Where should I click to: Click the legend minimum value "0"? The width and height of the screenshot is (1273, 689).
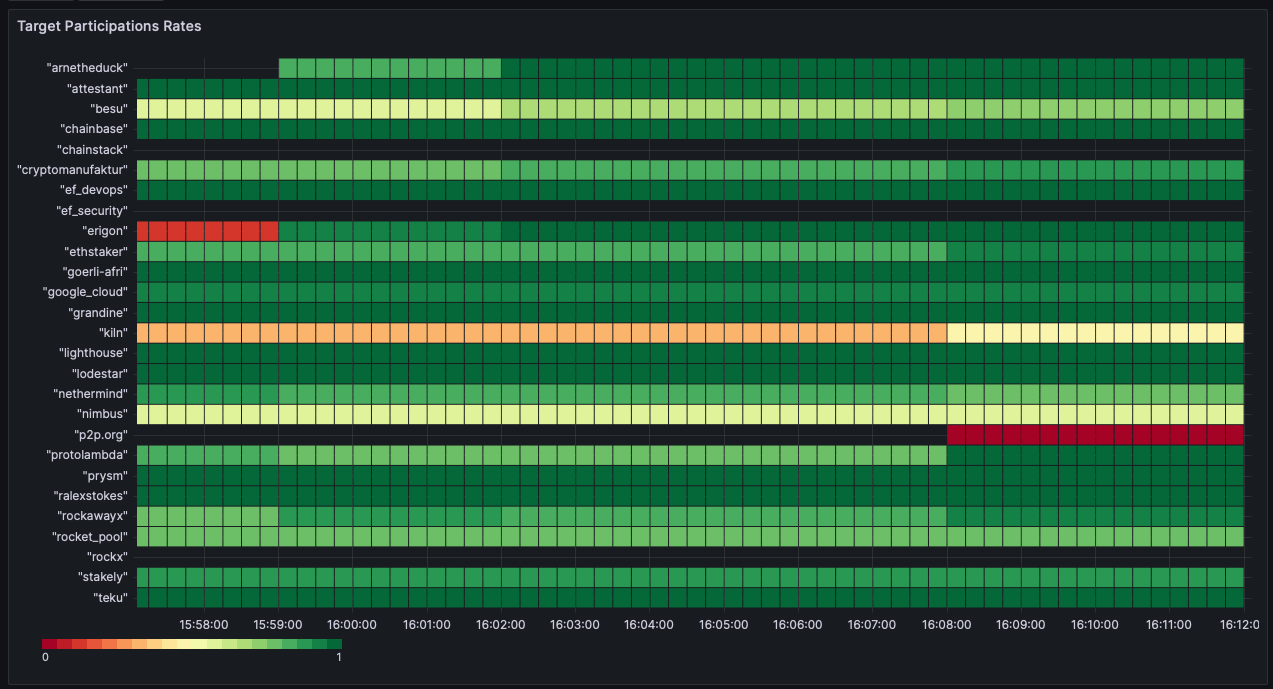[x=45, y=658]
